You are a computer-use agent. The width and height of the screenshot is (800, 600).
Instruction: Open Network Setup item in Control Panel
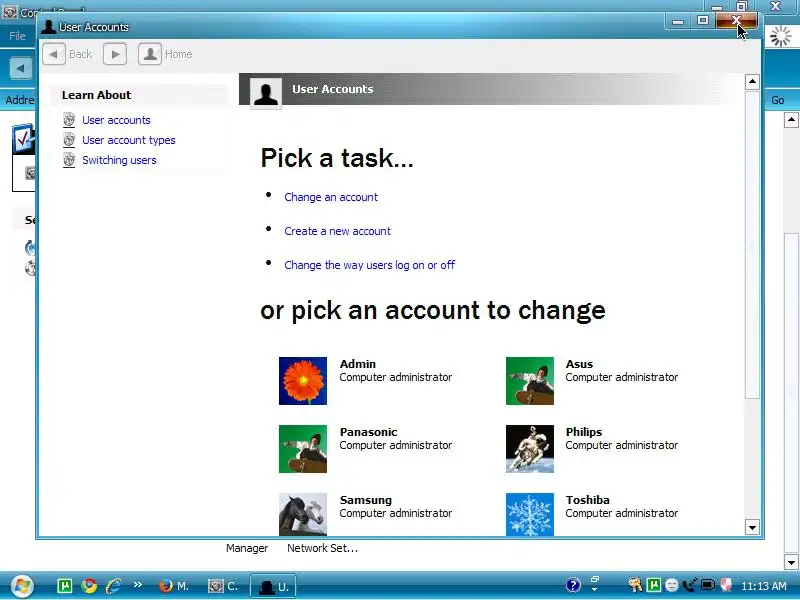[322, 548]
